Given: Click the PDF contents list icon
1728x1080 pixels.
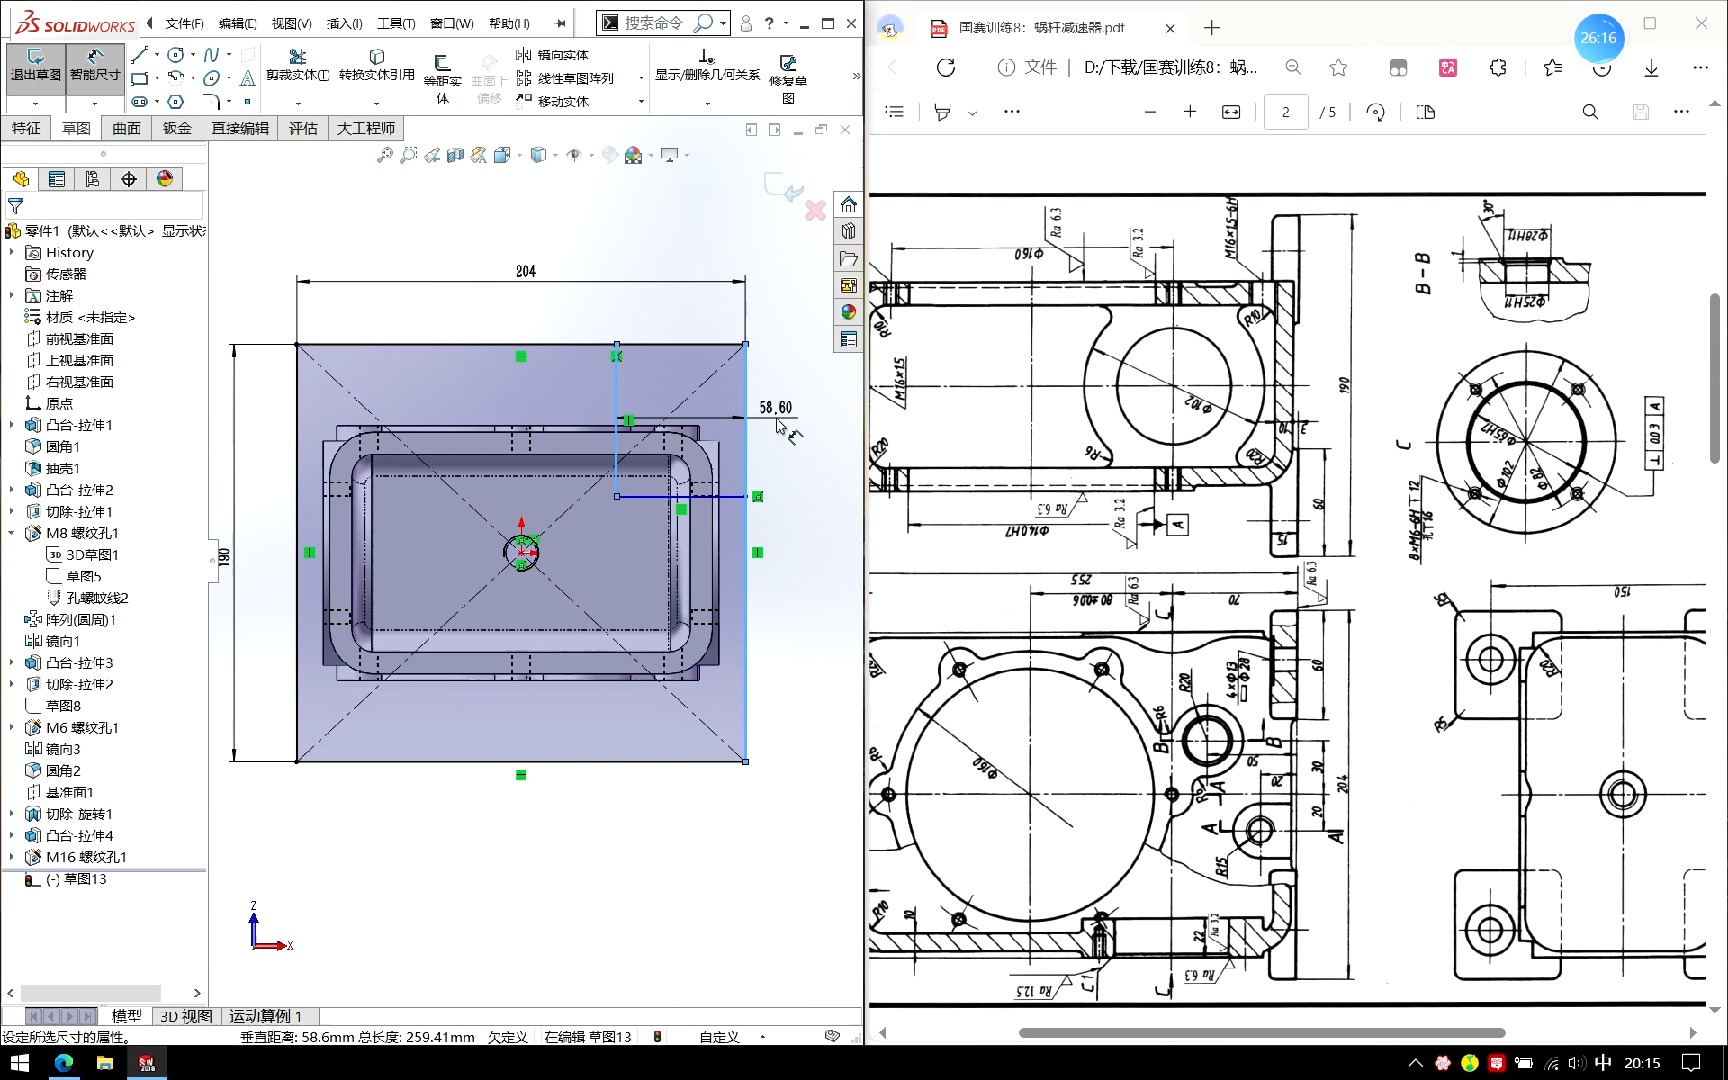Looking at the screenshot, I should click(x=895, y=112).
